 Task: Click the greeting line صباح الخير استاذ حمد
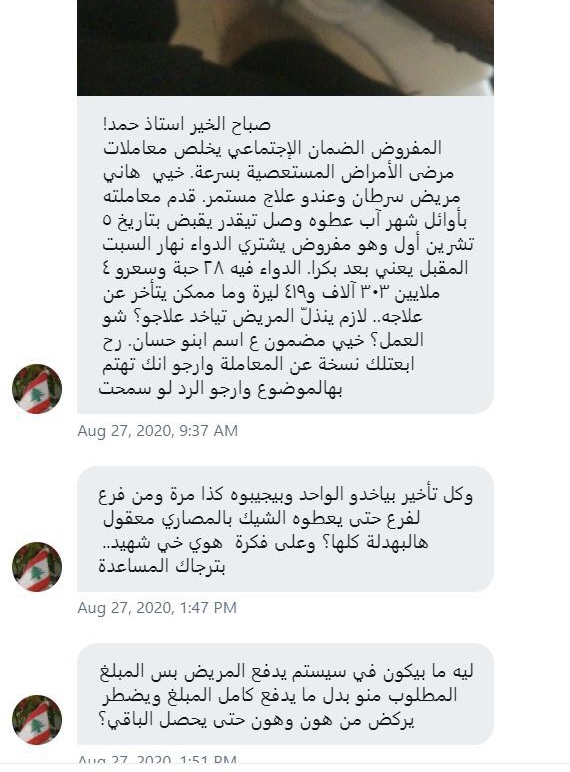187,124
